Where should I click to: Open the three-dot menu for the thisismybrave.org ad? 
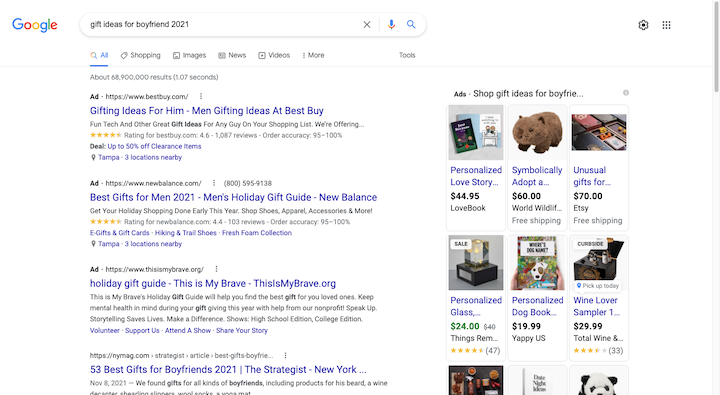[x=216, y=269]
